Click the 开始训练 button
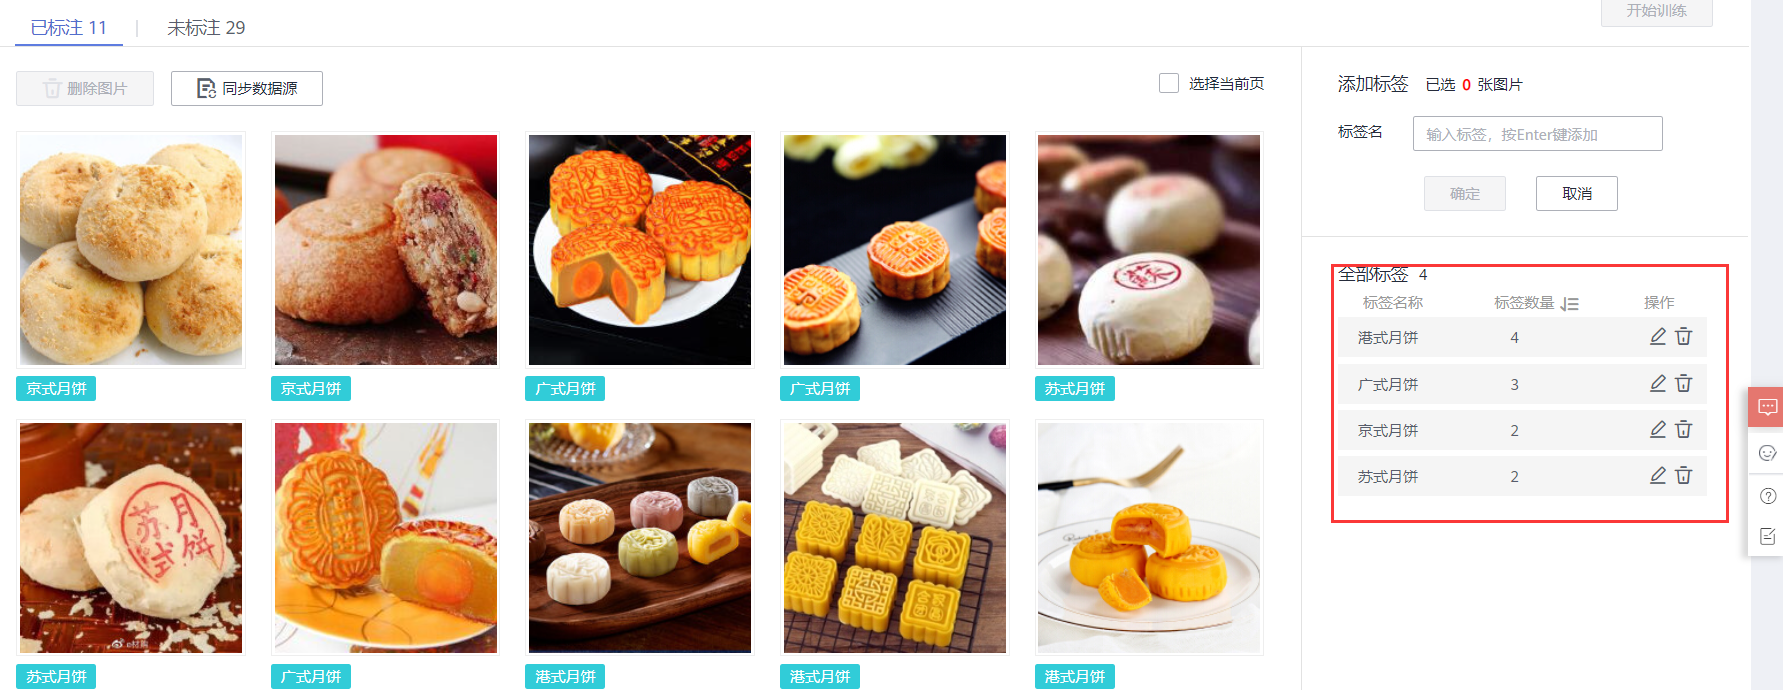The image size is (1783, 690). [1656, 12]
